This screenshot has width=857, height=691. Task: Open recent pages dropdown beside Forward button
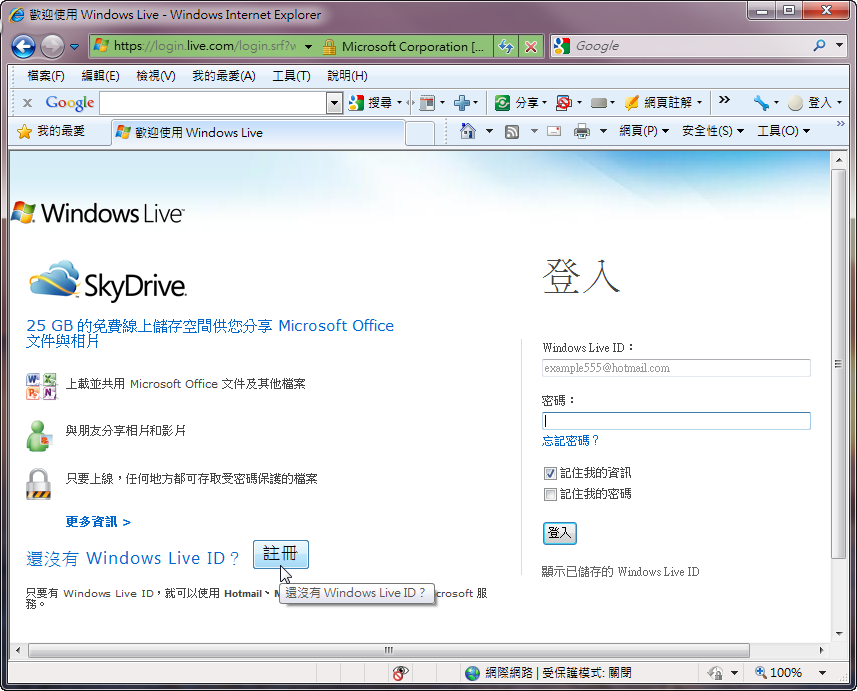point(75,47)
